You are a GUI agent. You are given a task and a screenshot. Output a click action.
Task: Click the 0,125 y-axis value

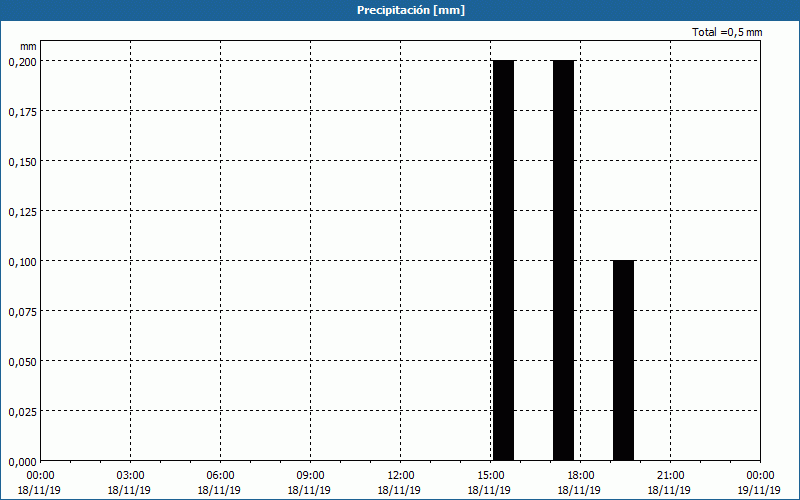(22, 211)
